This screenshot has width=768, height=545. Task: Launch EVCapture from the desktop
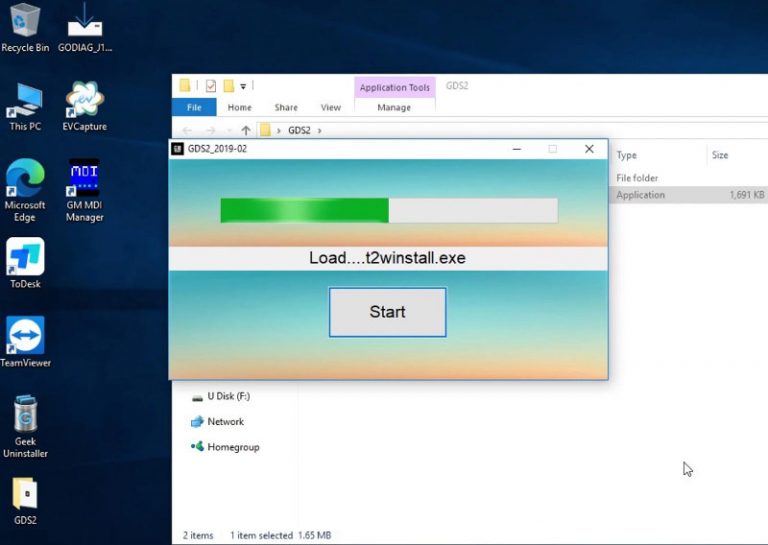pyautogui.click(x=85, y=101)
